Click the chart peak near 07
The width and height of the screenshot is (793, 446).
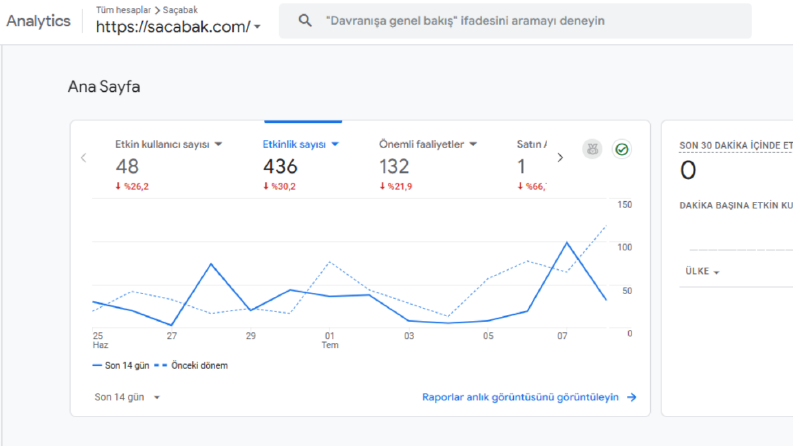coord(567,243)
